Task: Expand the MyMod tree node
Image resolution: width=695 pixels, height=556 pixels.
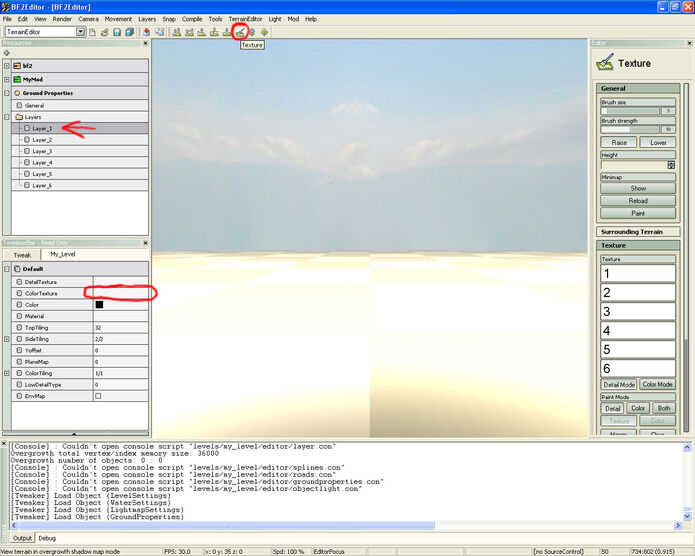Action: [x=7, y=79]
